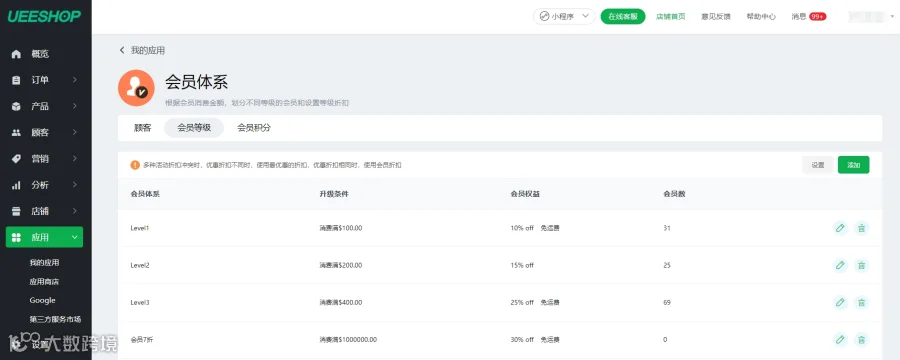Open 在线客服 online support
The width and height of the screenshot is (900, 360).
coord(623,17)
